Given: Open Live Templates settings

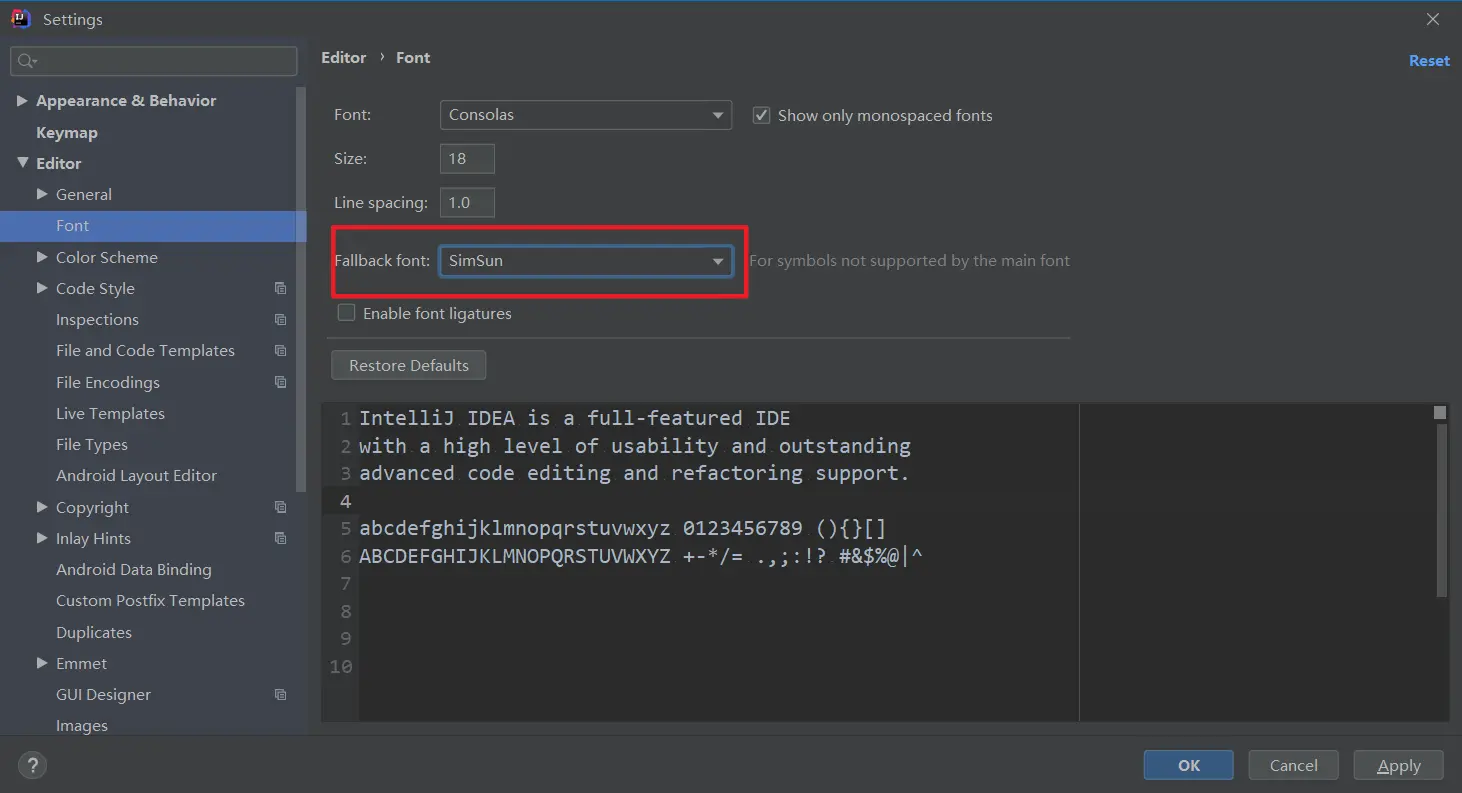Looking at the screenshot, I should pos(110,413).
